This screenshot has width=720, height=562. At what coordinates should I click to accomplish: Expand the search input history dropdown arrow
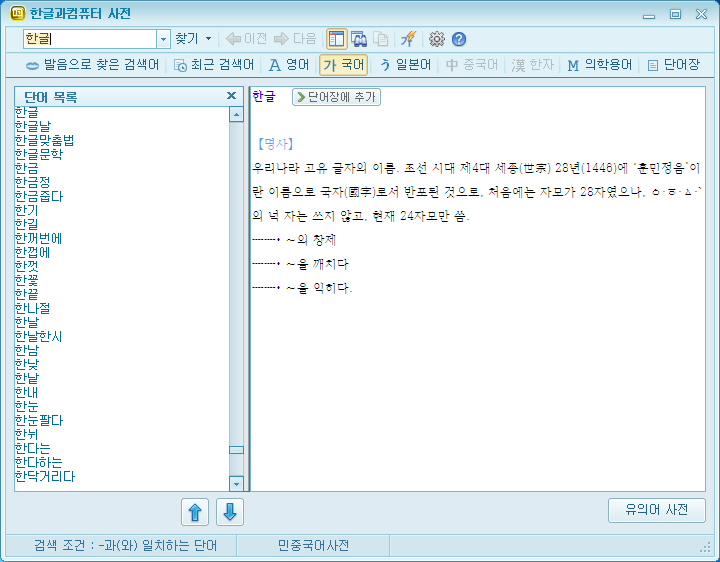coord(163,39)
